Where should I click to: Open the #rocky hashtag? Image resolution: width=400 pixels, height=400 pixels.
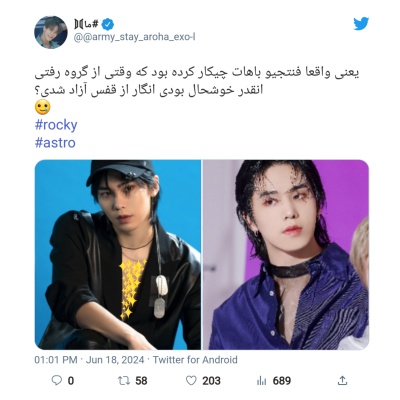point(56,125)
